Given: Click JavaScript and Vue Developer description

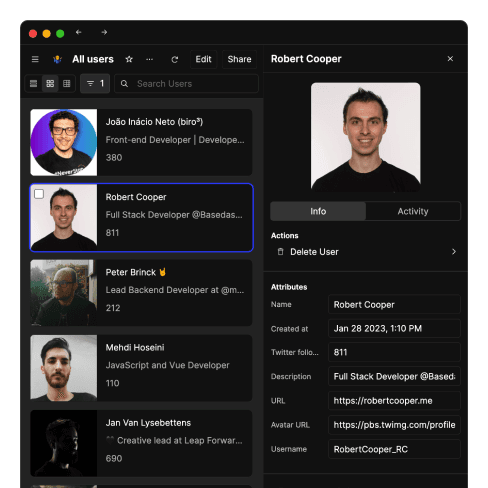Looking at the screenshot, I should [x=167, y=365].
